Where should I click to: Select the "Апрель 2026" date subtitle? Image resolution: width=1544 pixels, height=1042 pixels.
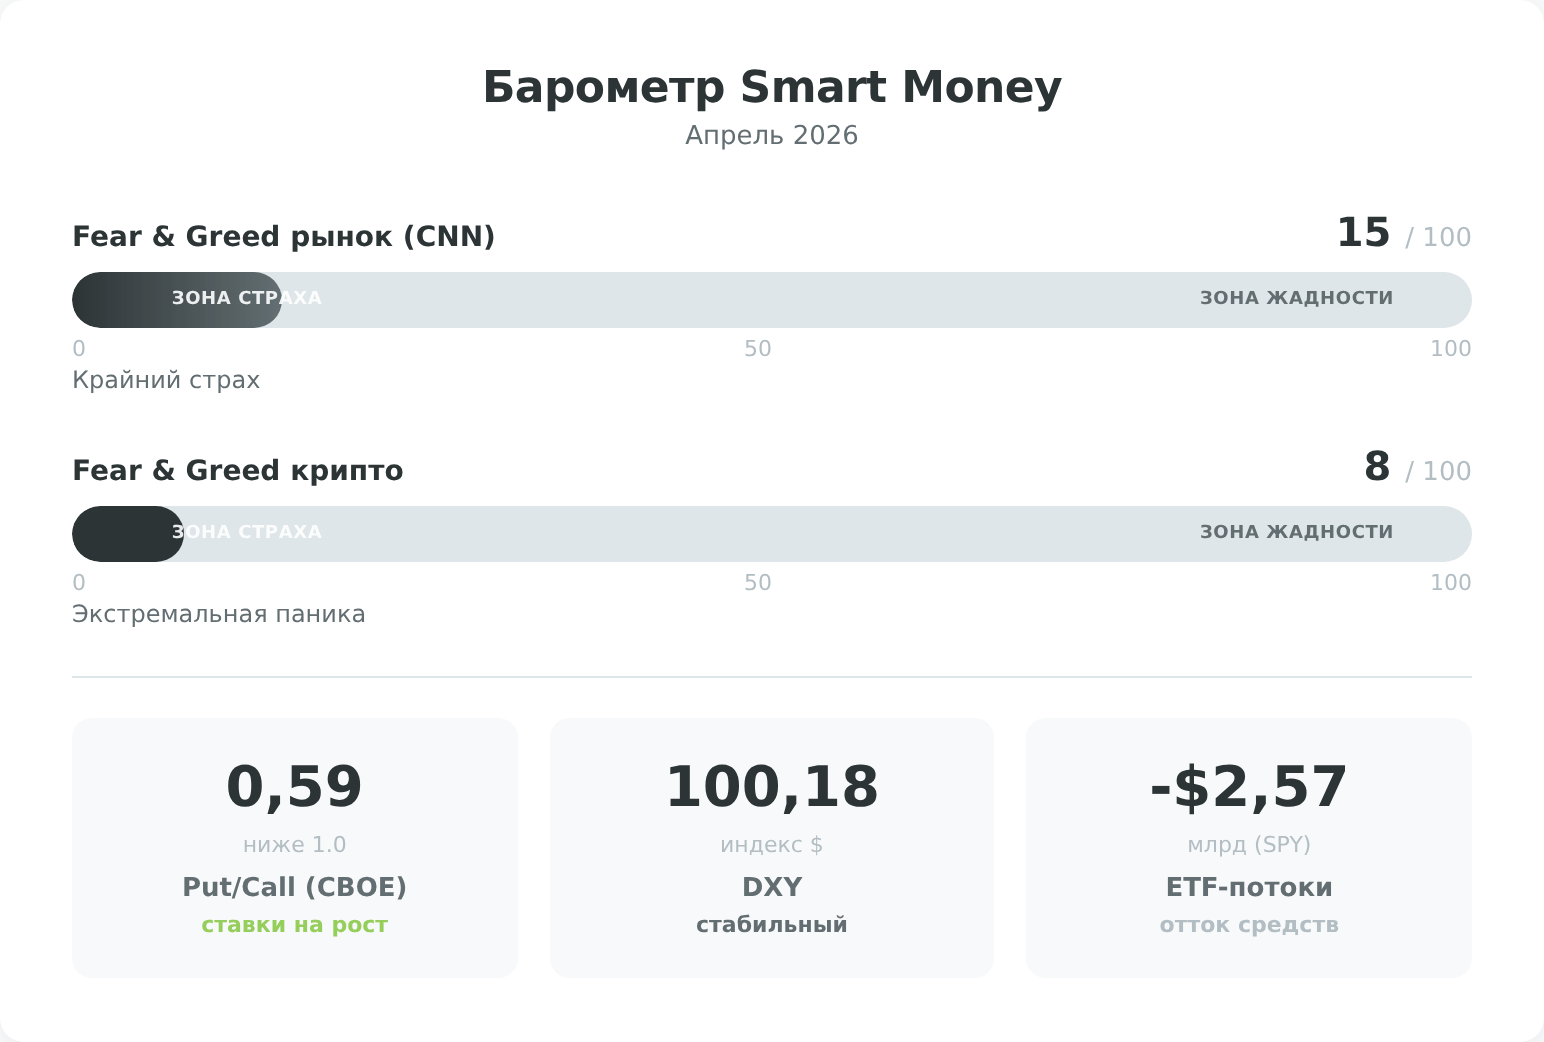771,136
